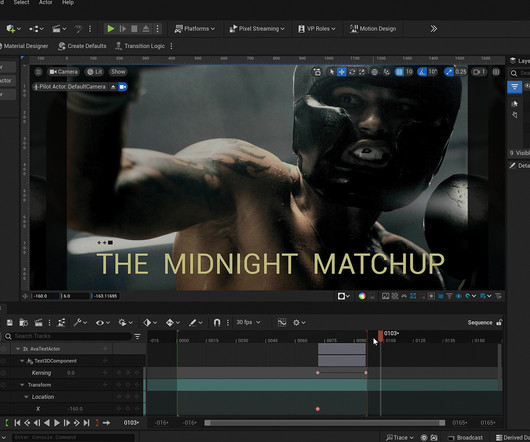Click the surface snapping icon in viewport
The image size is (530, 442).
(386, 72)
